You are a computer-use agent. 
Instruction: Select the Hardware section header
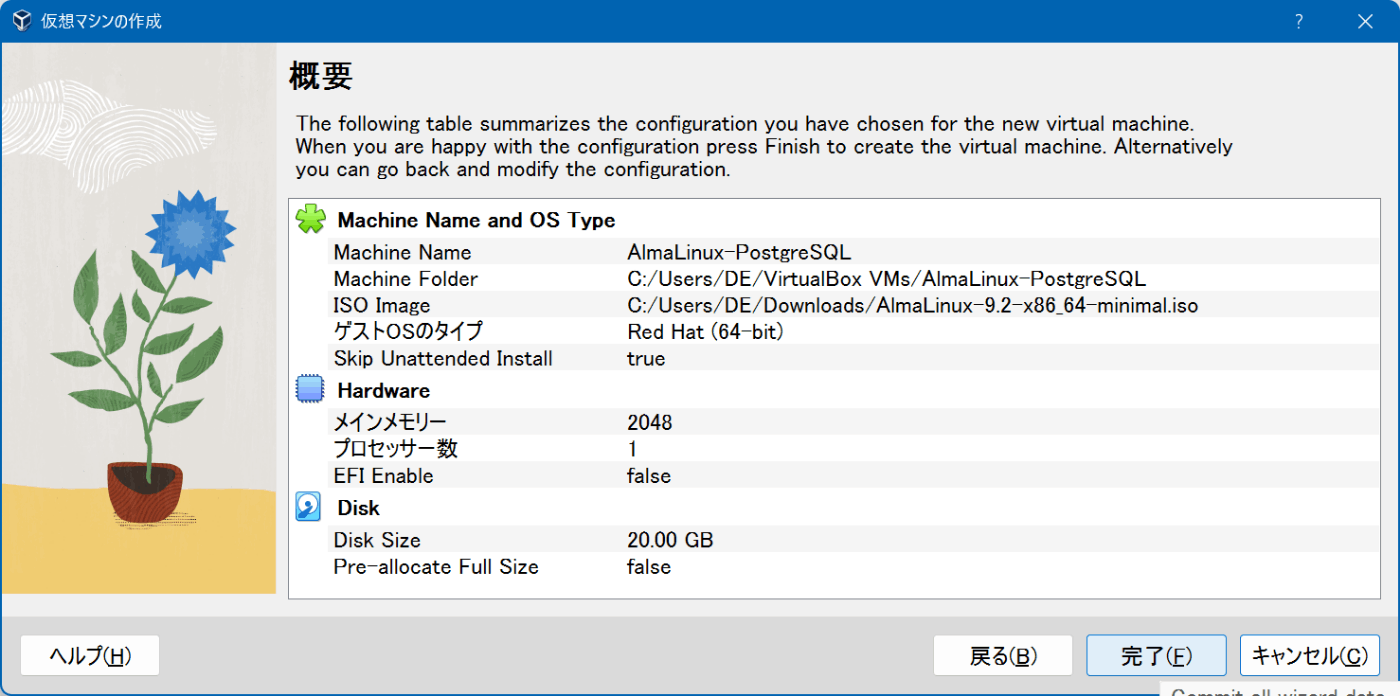point(384,390)
